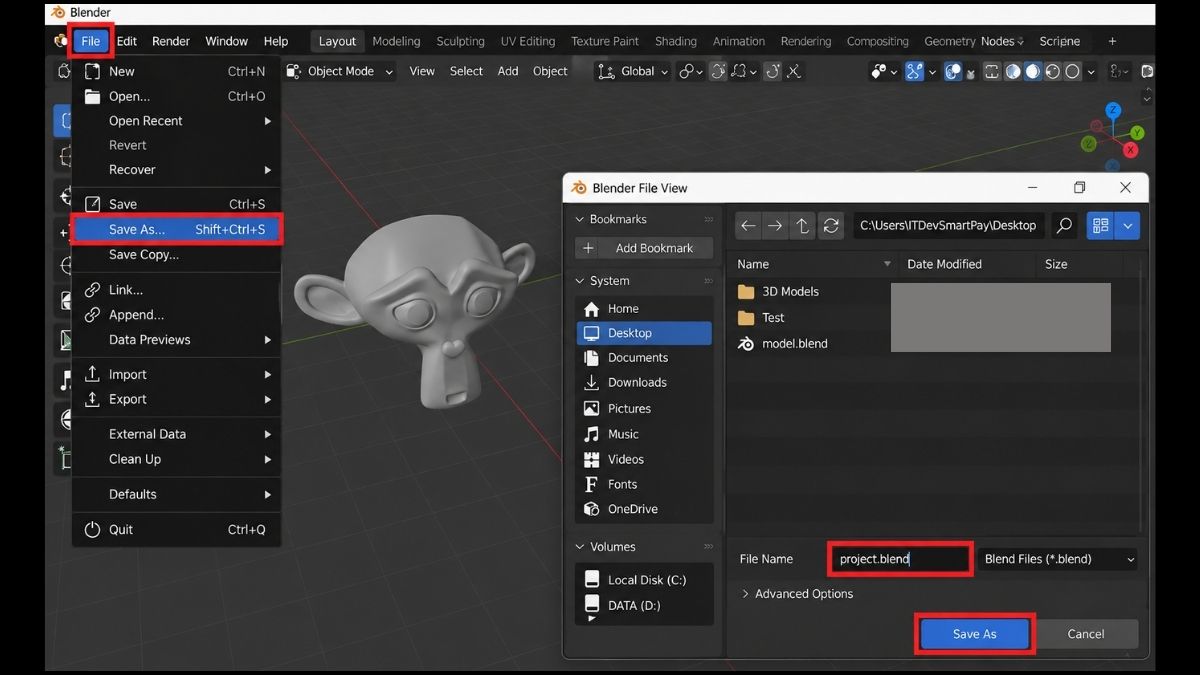This screenshot has height=675, width=1200.
Task: Open Local Disk (C:) volume
Action: pos(645,580)
